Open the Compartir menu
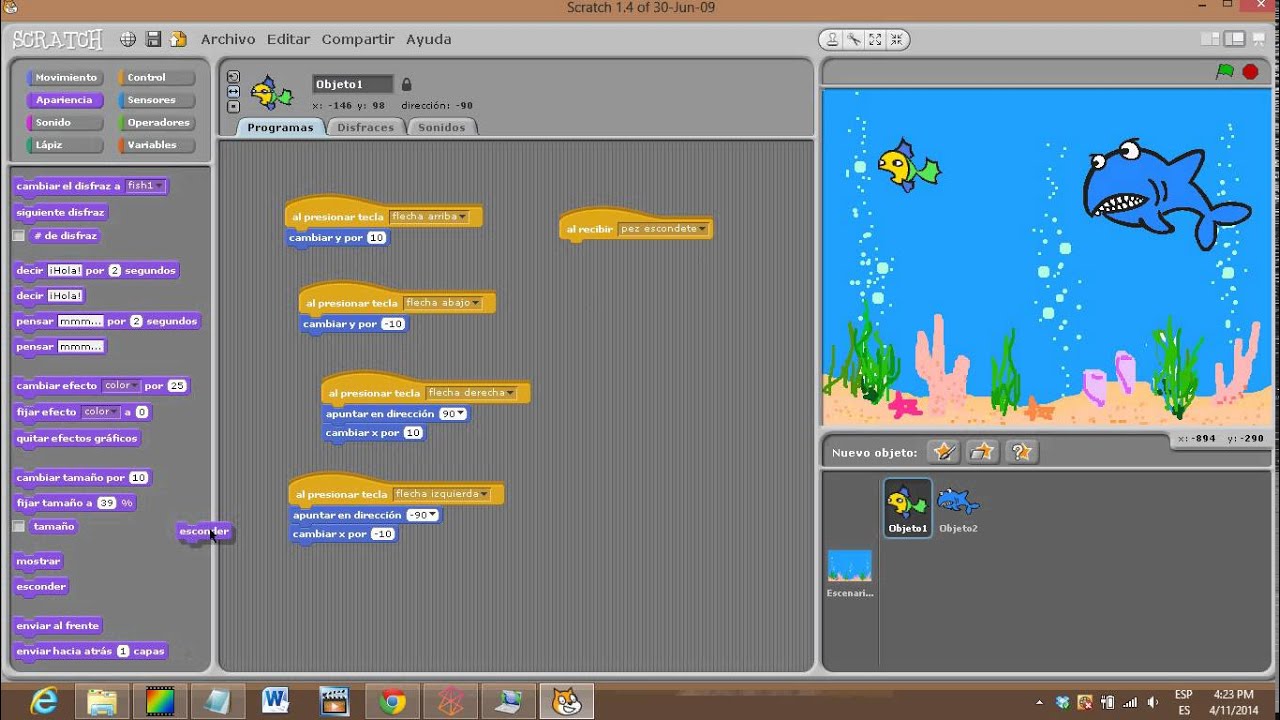The height and width of the screenshot is (720, 1280). point(358,39)
